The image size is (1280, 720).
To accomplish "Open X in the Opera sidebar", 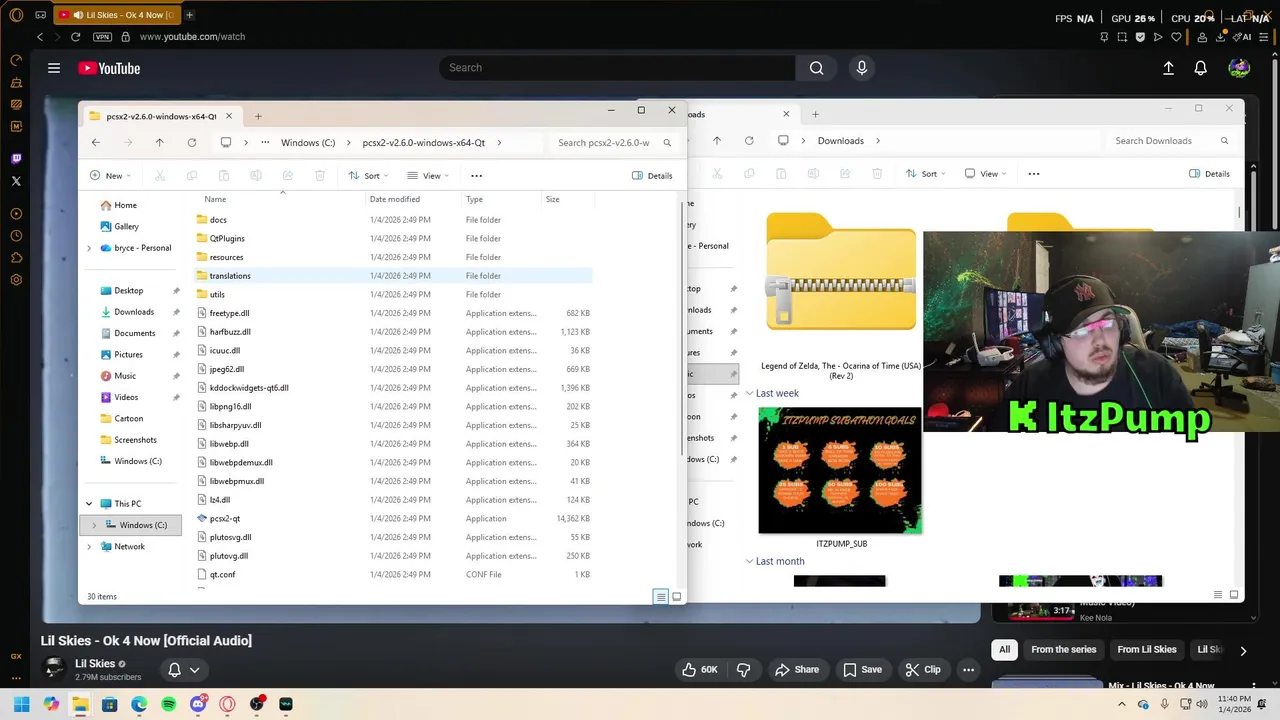I will (x=16, y=181).
